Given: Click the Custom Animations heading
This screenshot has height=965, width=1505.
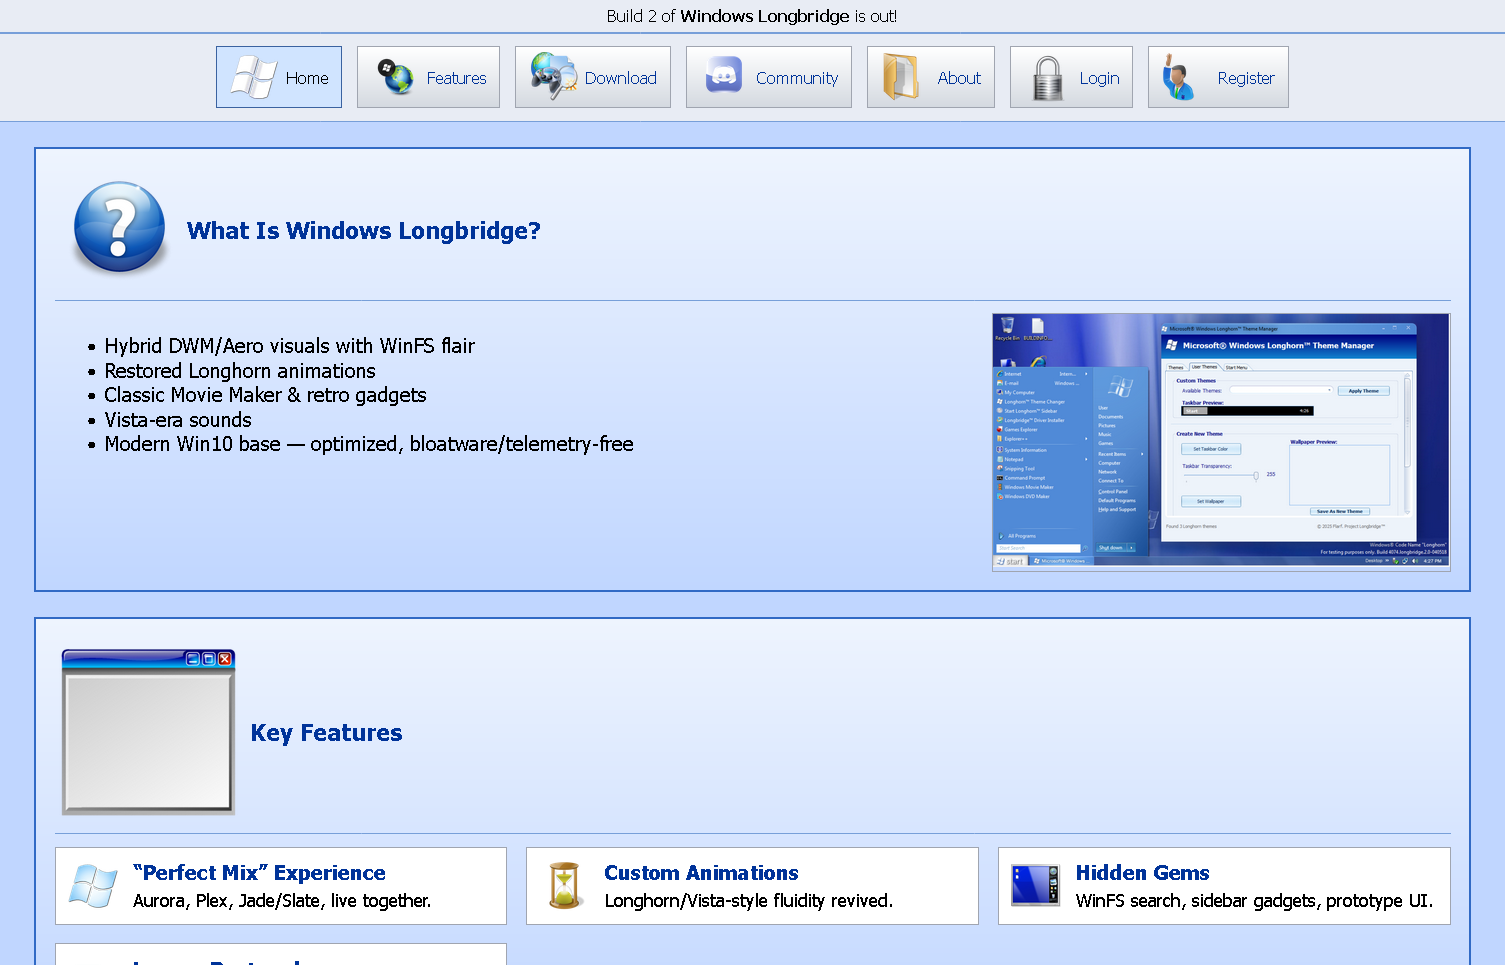Looking at the screenshot, I should point(701,873).
